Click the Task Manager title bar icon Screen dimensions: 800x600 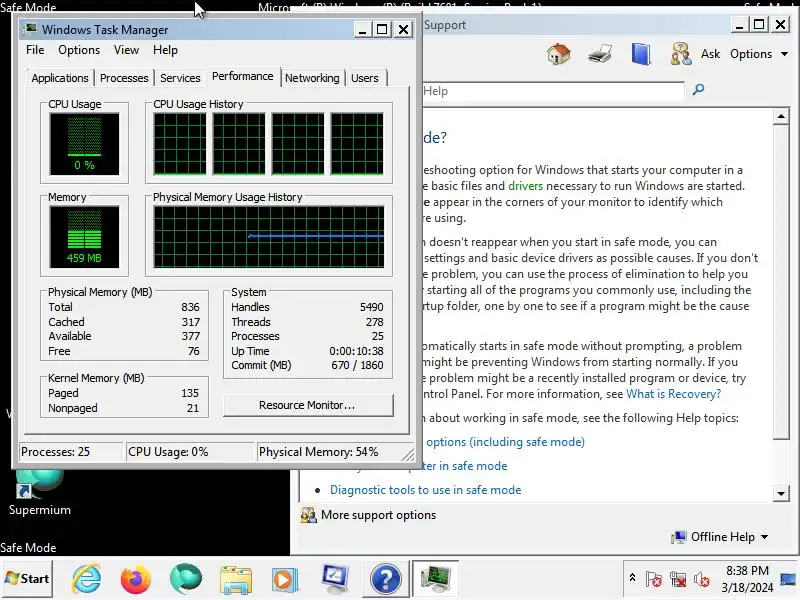pos(31,29)
